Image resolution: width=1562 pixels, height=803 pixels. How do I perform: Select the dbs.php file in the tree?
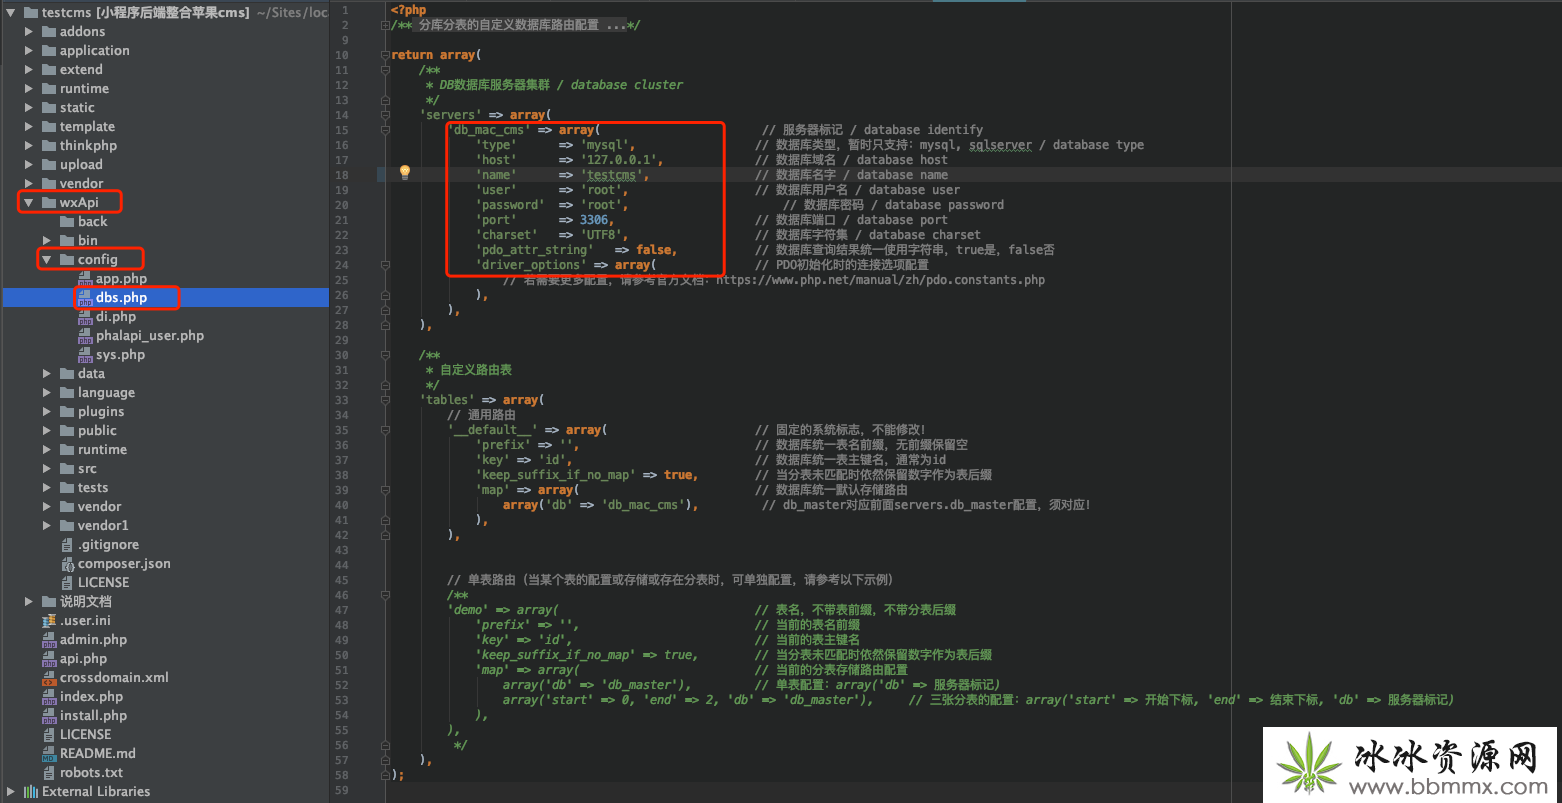pos(121,298)
